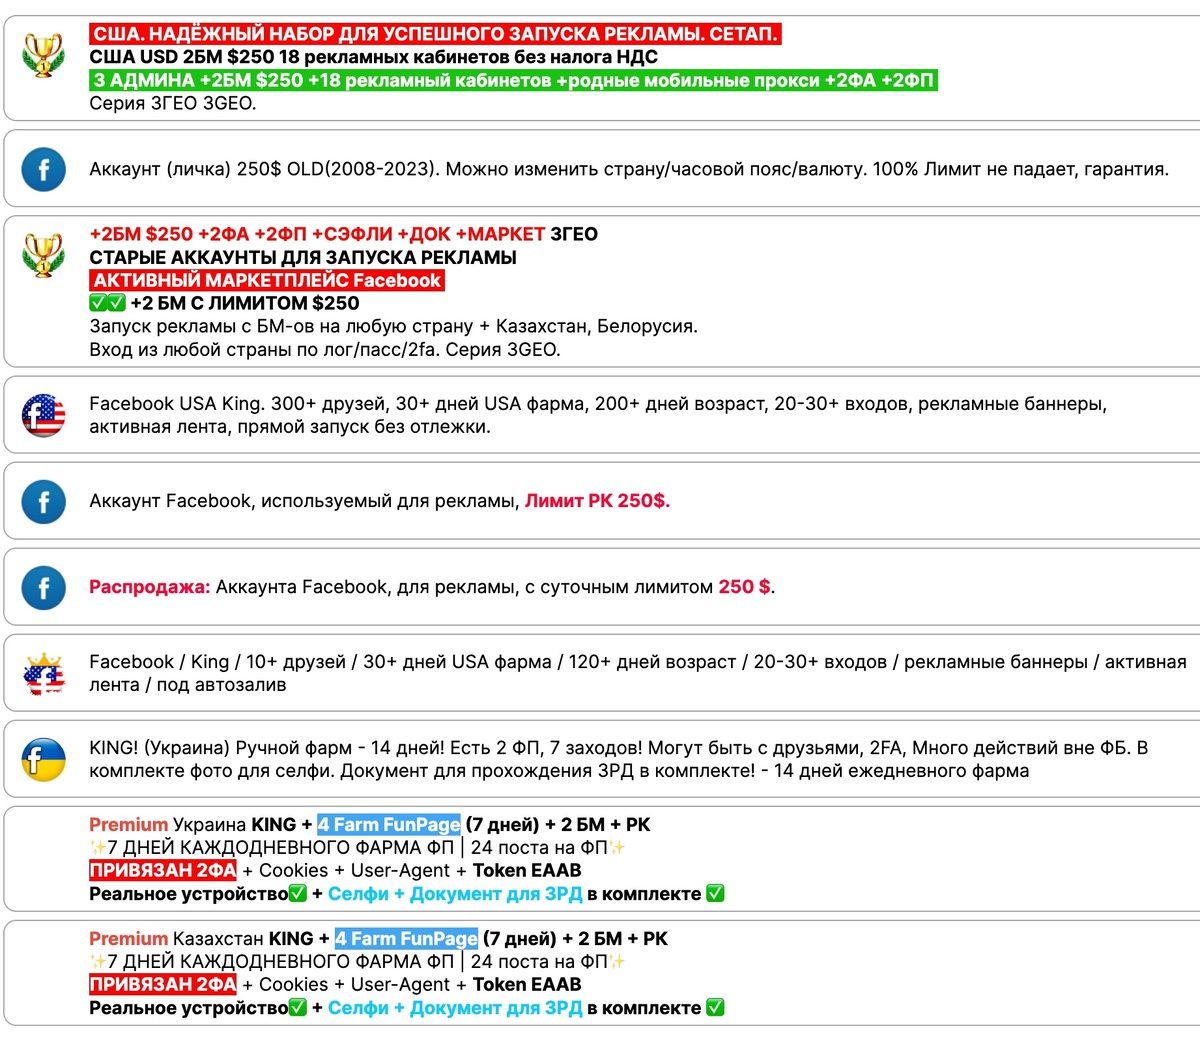
Task: Open the 'Facebook USA King. 300+ друзей' listing
Action: 598,415
